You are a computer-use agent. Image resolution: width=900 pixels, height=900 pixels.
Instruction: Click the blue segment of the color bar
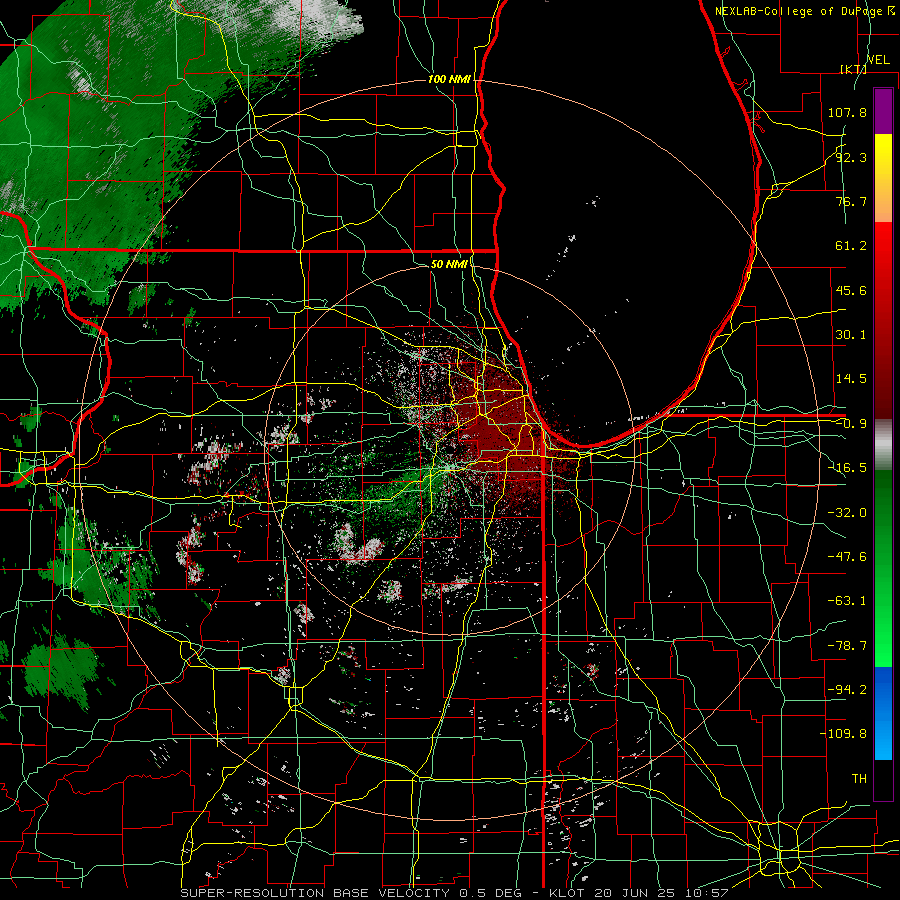pyautogui.click(x=883, y=713)
